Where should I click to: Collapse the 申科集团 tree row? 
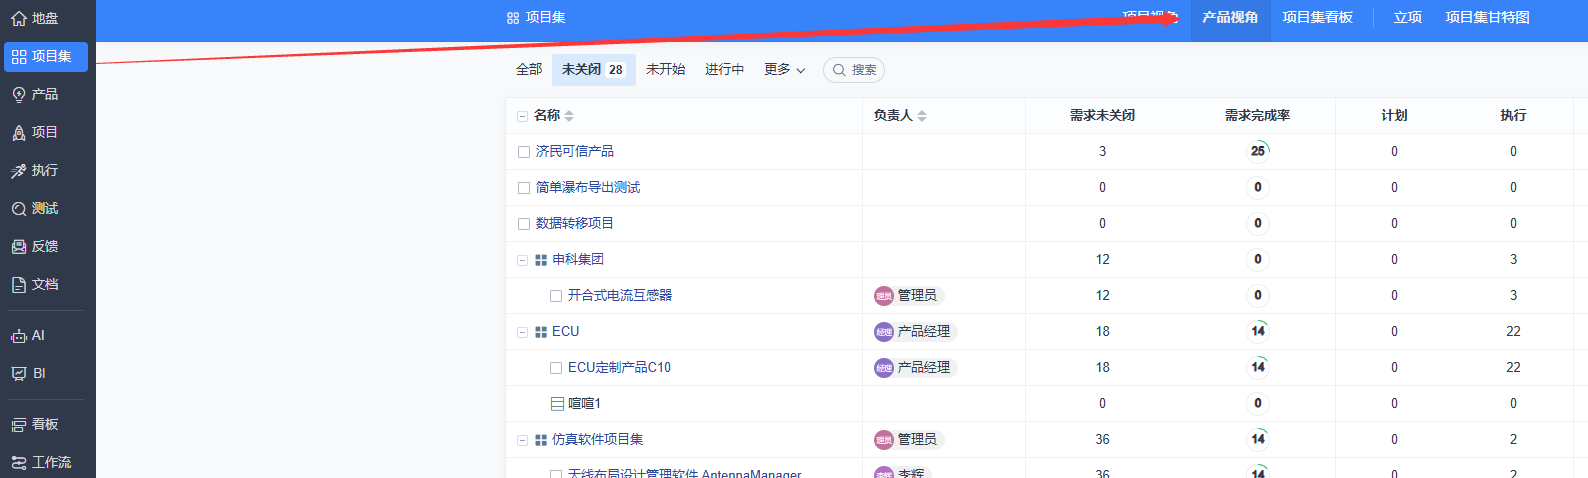click(522, 260)
